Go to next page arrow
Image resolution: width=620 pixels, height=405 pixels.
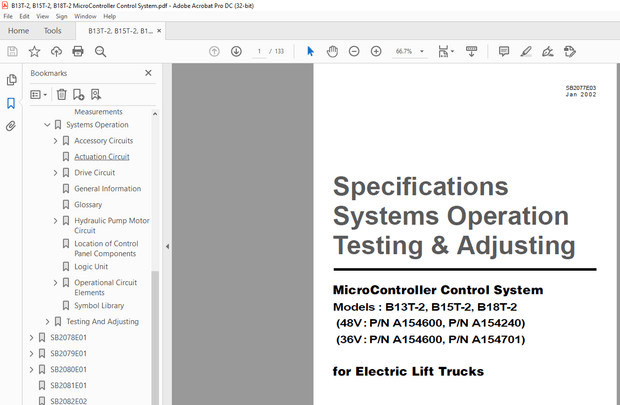pyautogui.click(x=236, y=51)
